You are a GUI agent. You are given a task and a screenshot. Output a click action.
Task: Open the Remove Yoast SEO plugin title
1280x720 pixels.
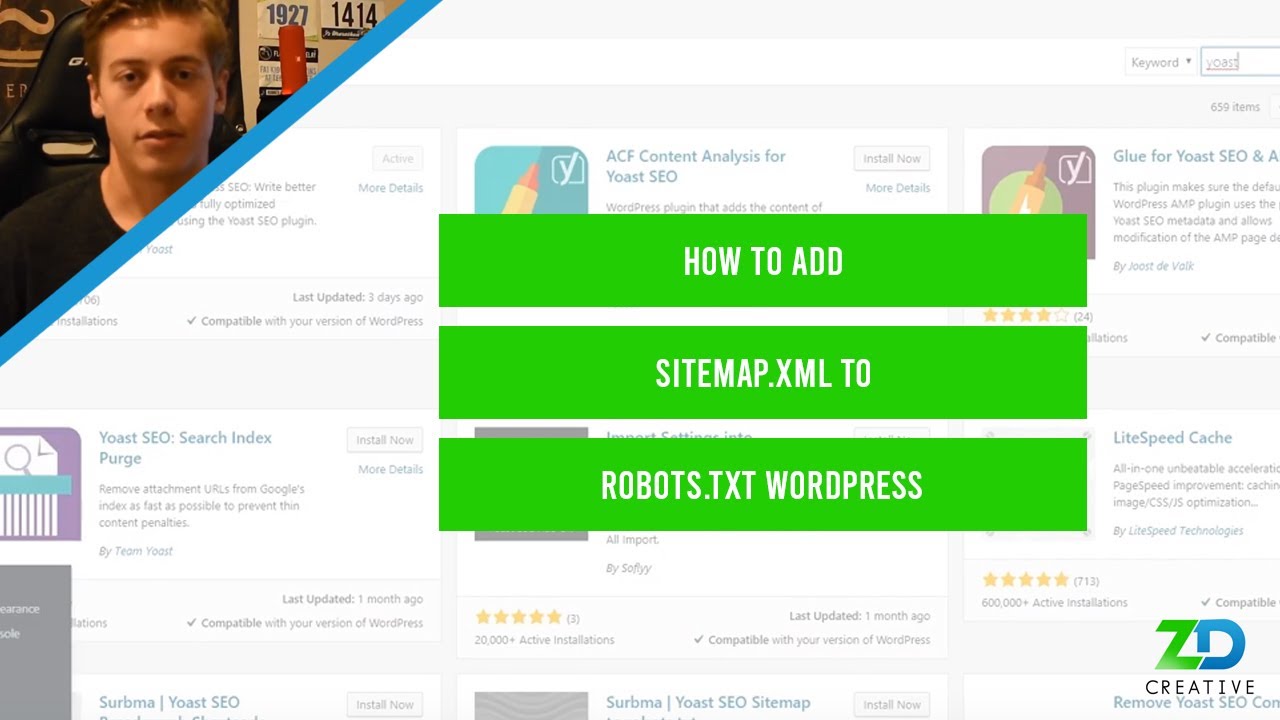[1196, 702]
